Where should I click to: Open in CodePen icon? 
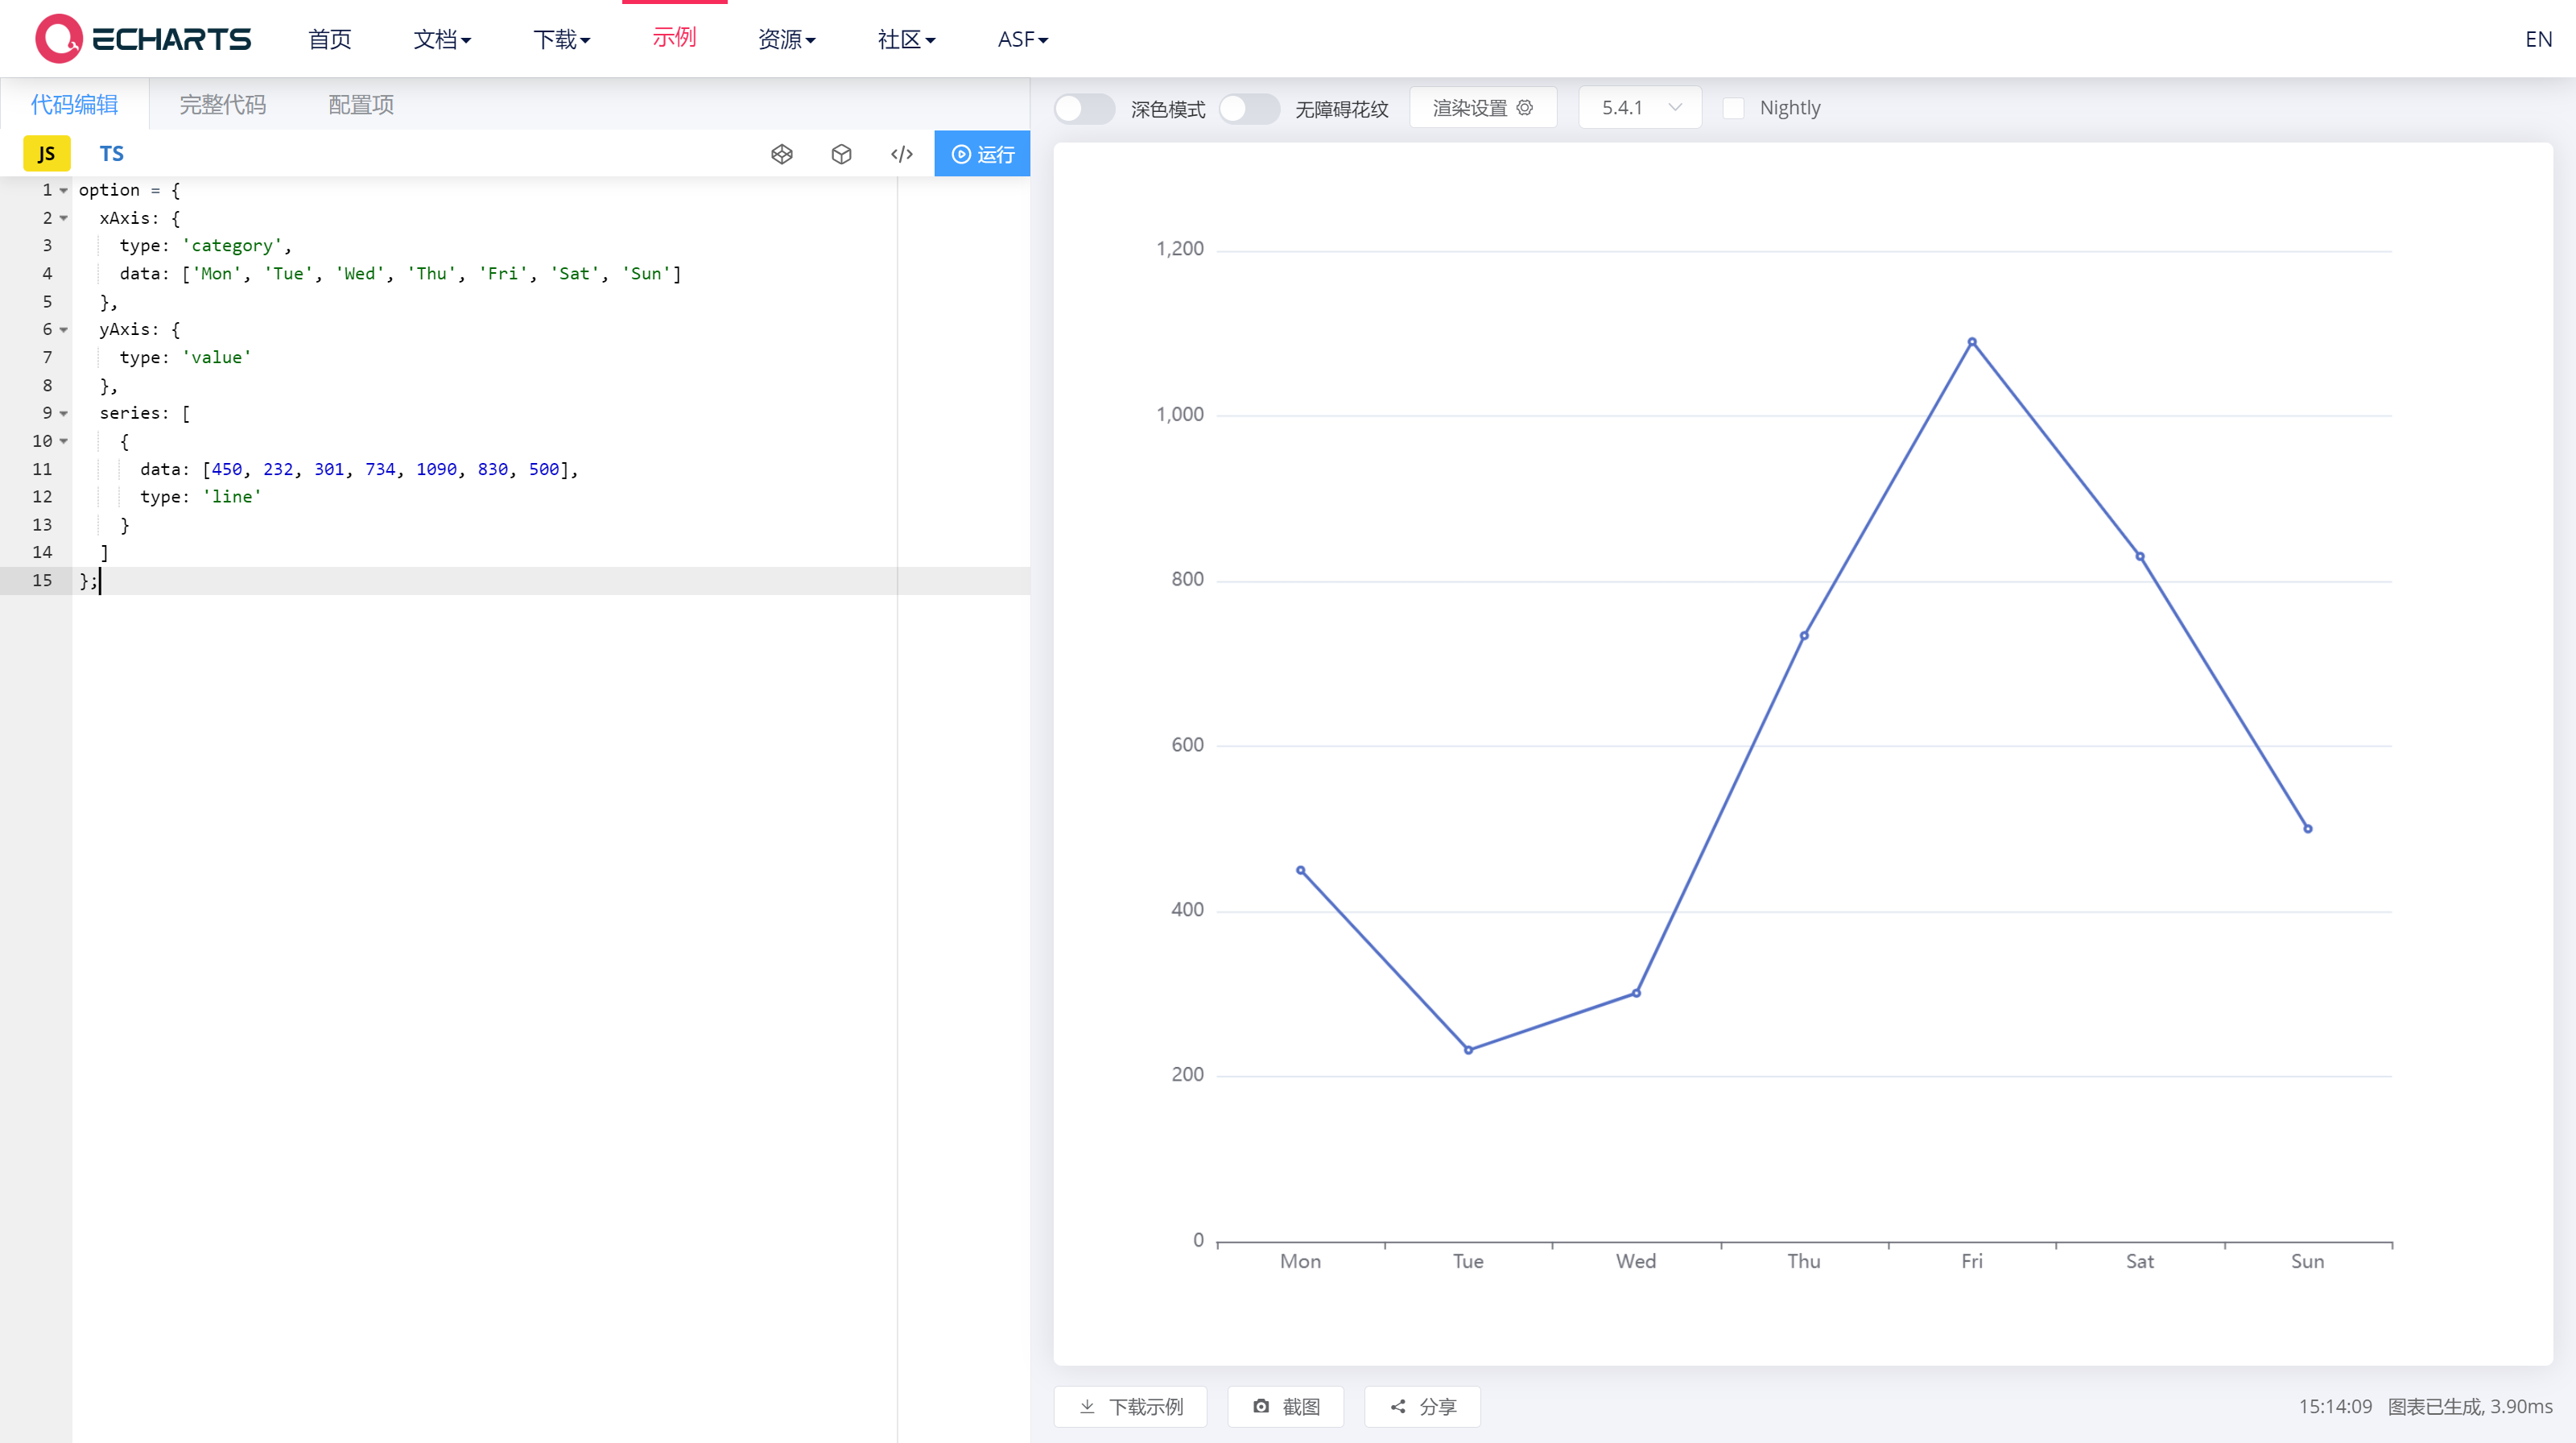[782, 154]
